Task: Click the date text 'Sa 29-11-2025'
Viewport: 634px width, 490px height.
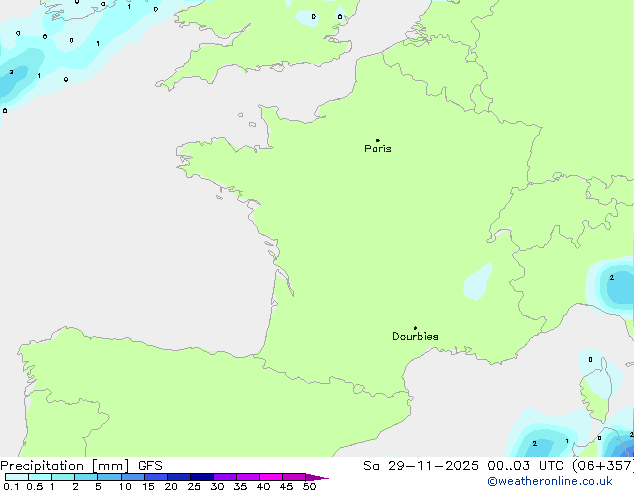Action: [x=421, y=466]
